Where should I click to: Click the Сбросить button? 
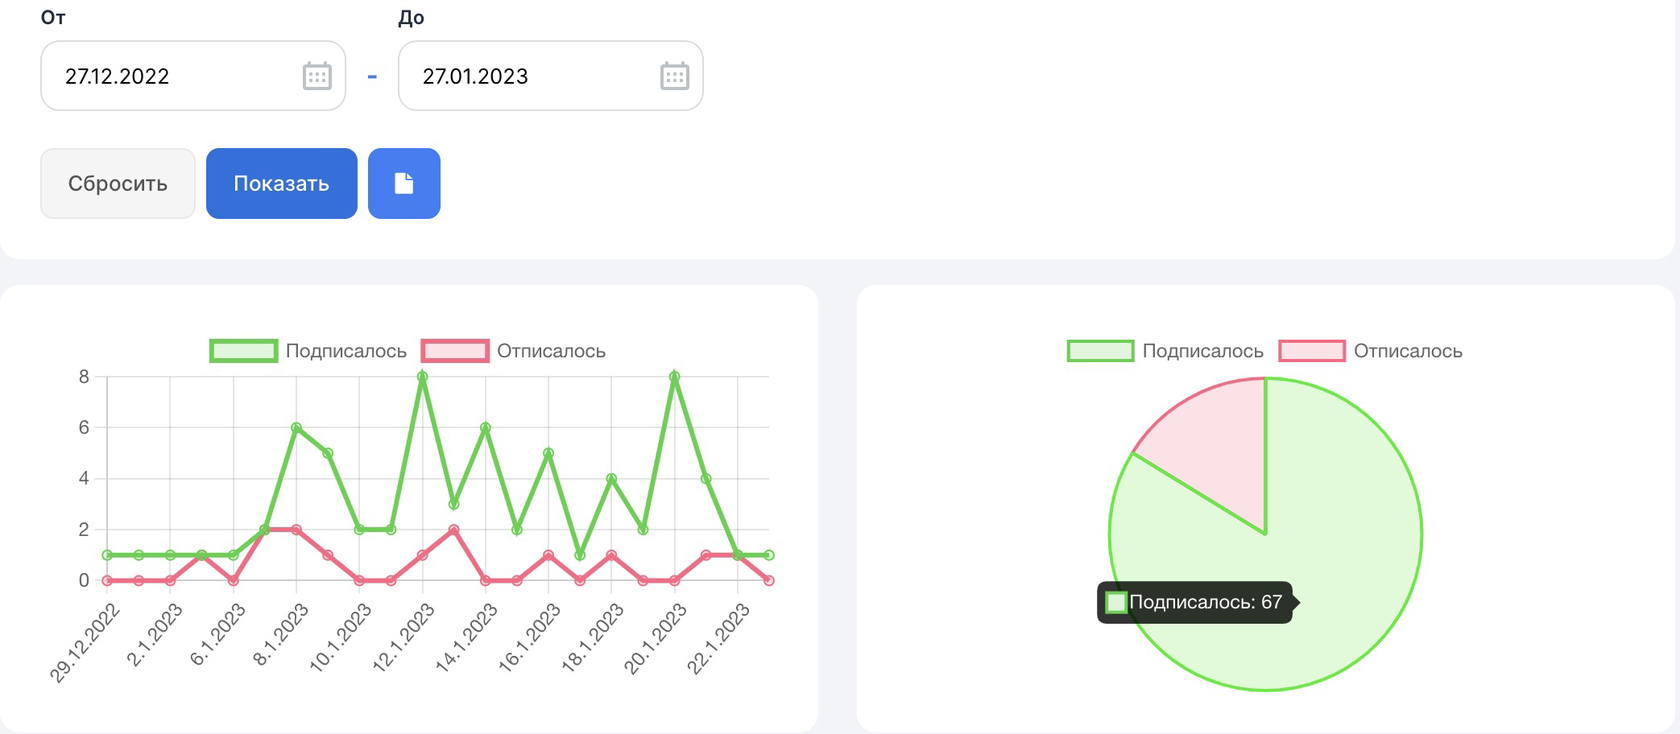tap(118, 183)
